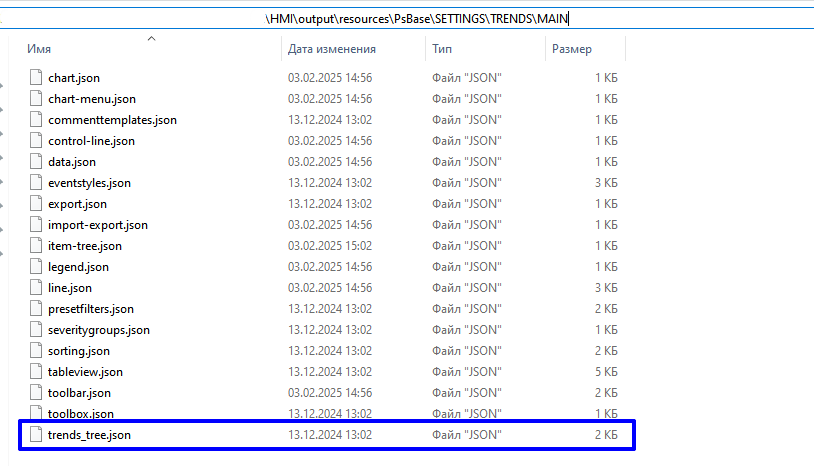
Task: Click the item-tree.json file icon
Action: pos(37,246)
